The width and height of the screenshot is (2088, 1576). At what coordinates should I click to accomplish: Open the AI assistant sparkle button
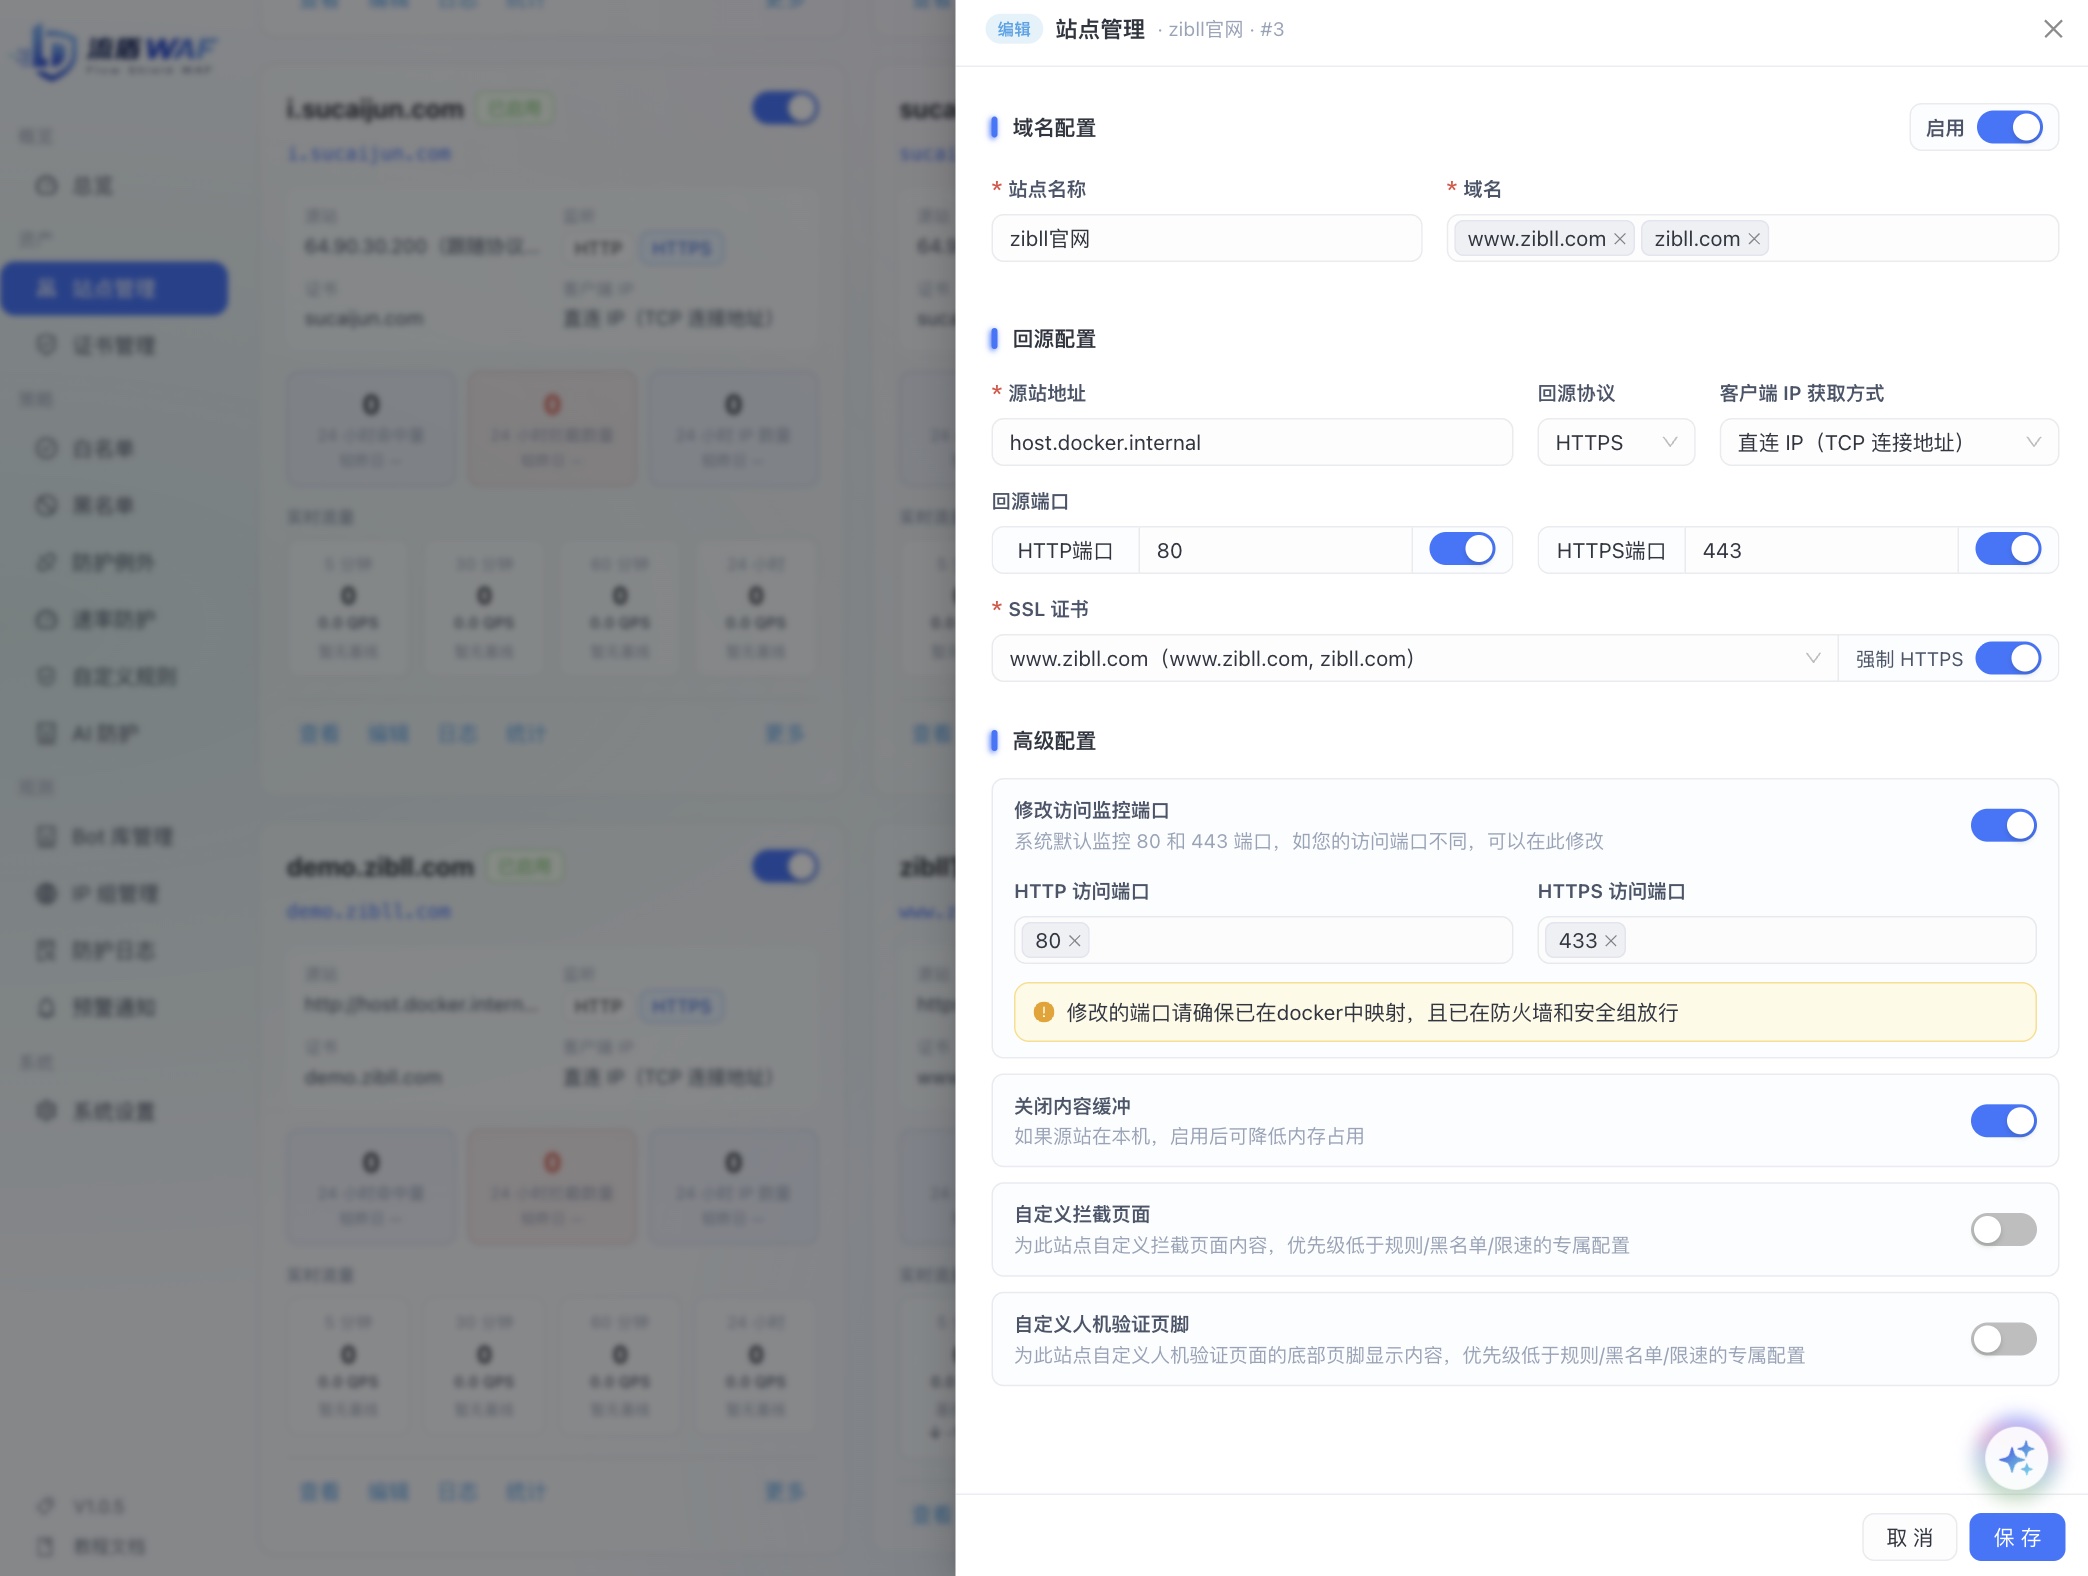(x=2016, y=1457)
